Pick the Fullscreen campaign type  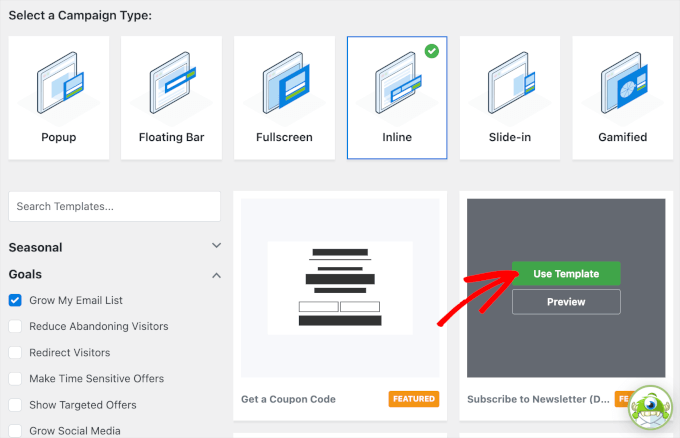pyautogui.click(x=284, y=98)
